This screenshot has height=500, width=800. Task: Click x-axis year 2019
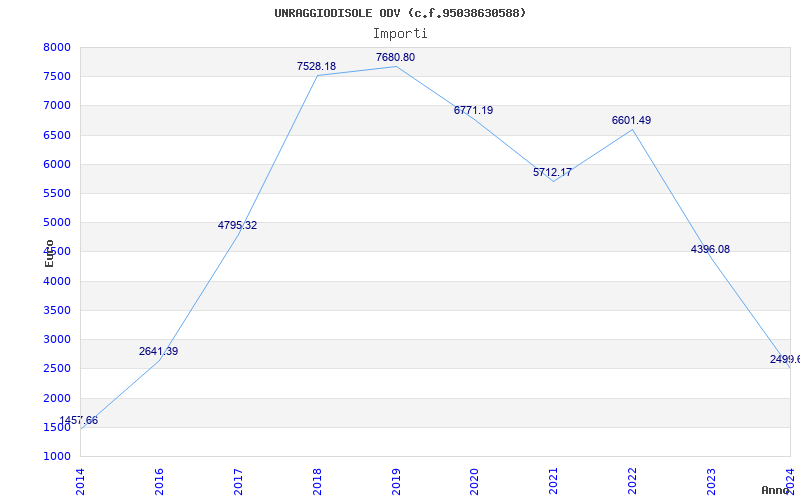tap(396, 481)
